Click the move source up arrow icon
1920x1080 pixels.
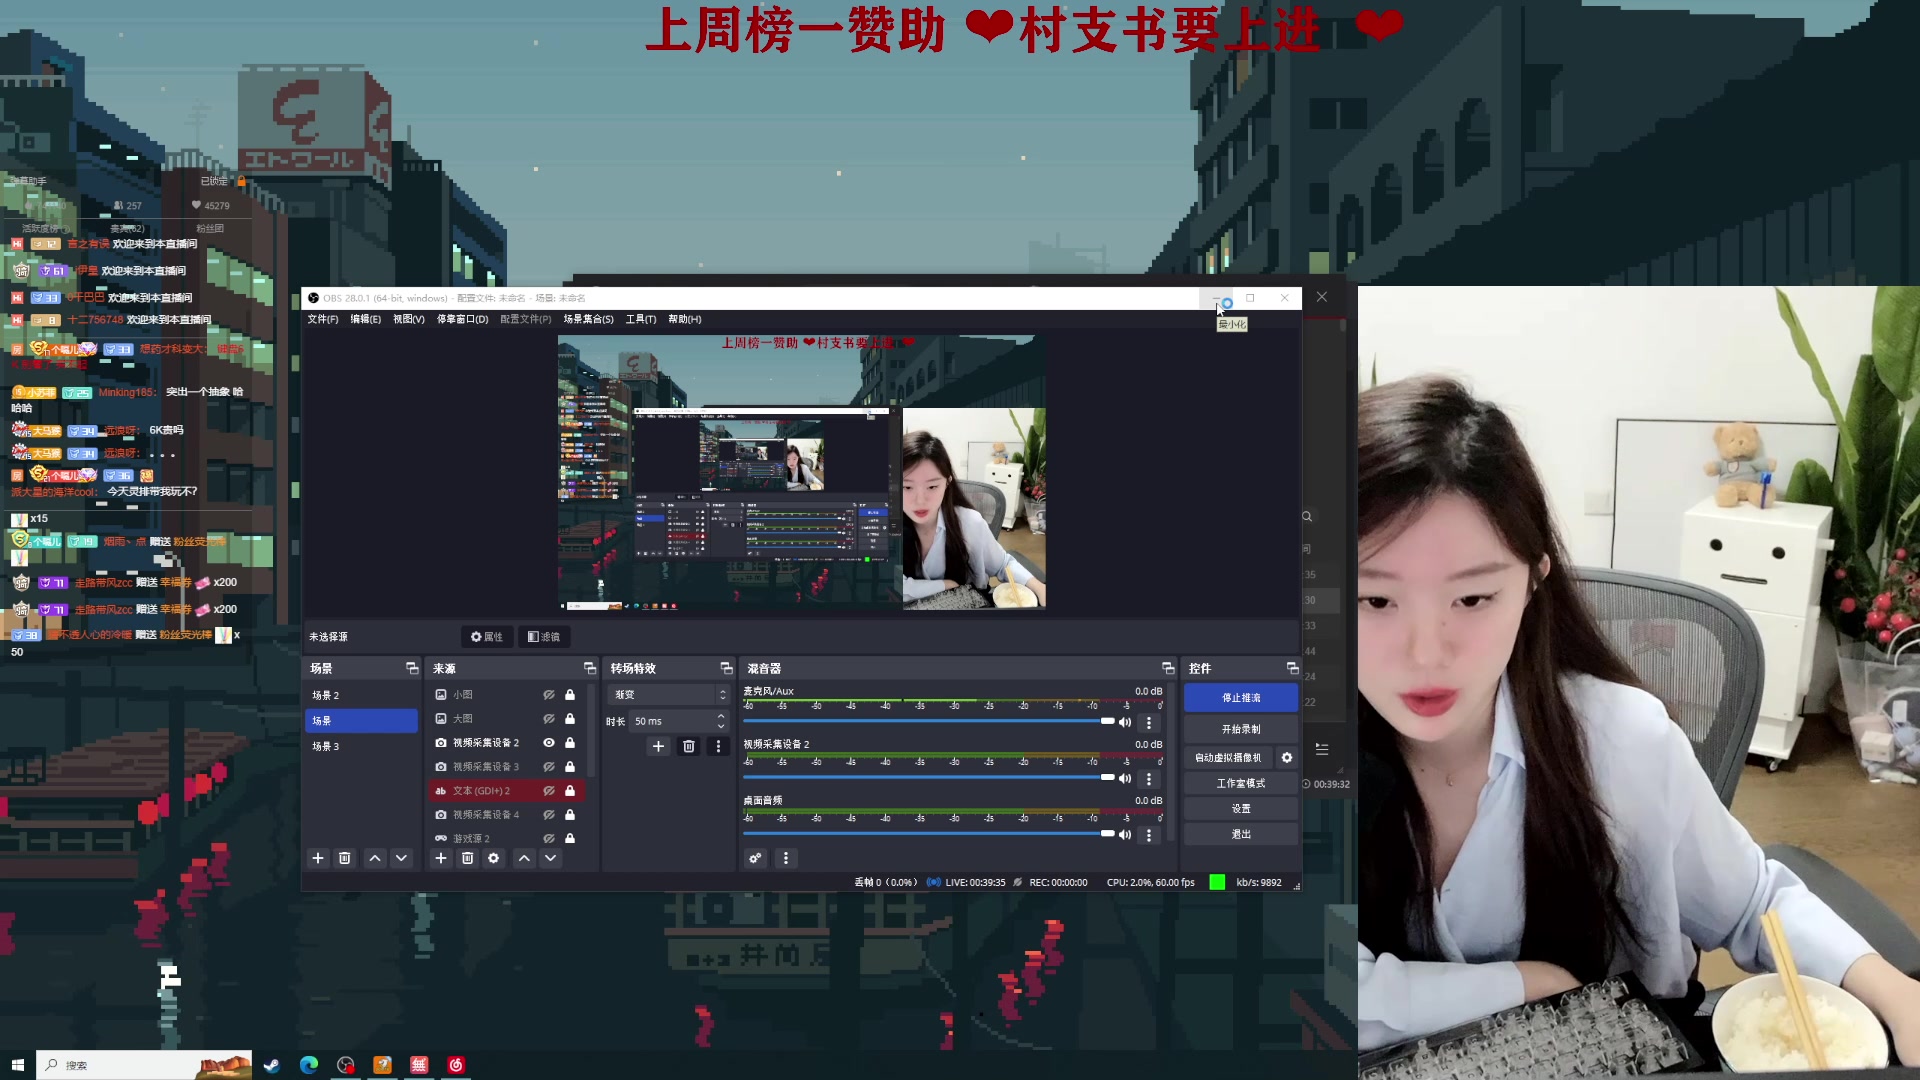pyautogui.click(x=525, y=858)
